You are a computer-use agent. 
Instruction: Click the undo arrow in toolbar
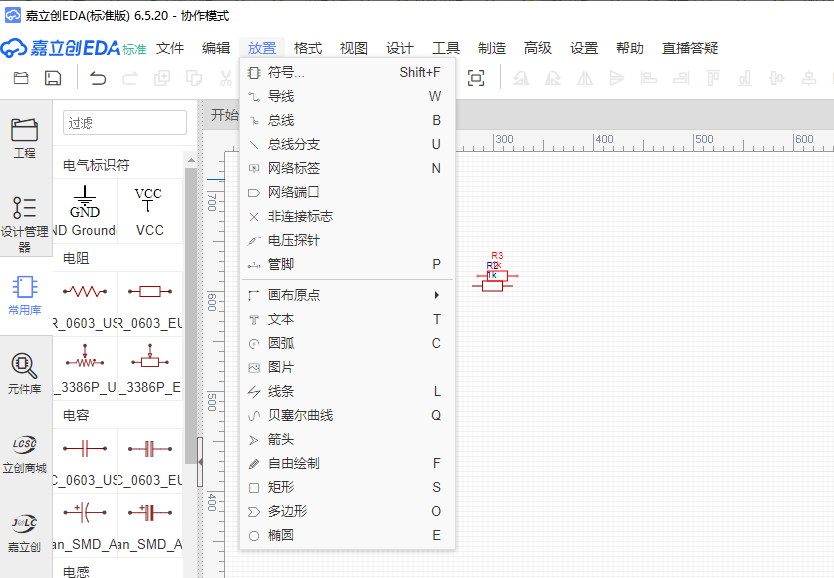[x=98, y=78]
